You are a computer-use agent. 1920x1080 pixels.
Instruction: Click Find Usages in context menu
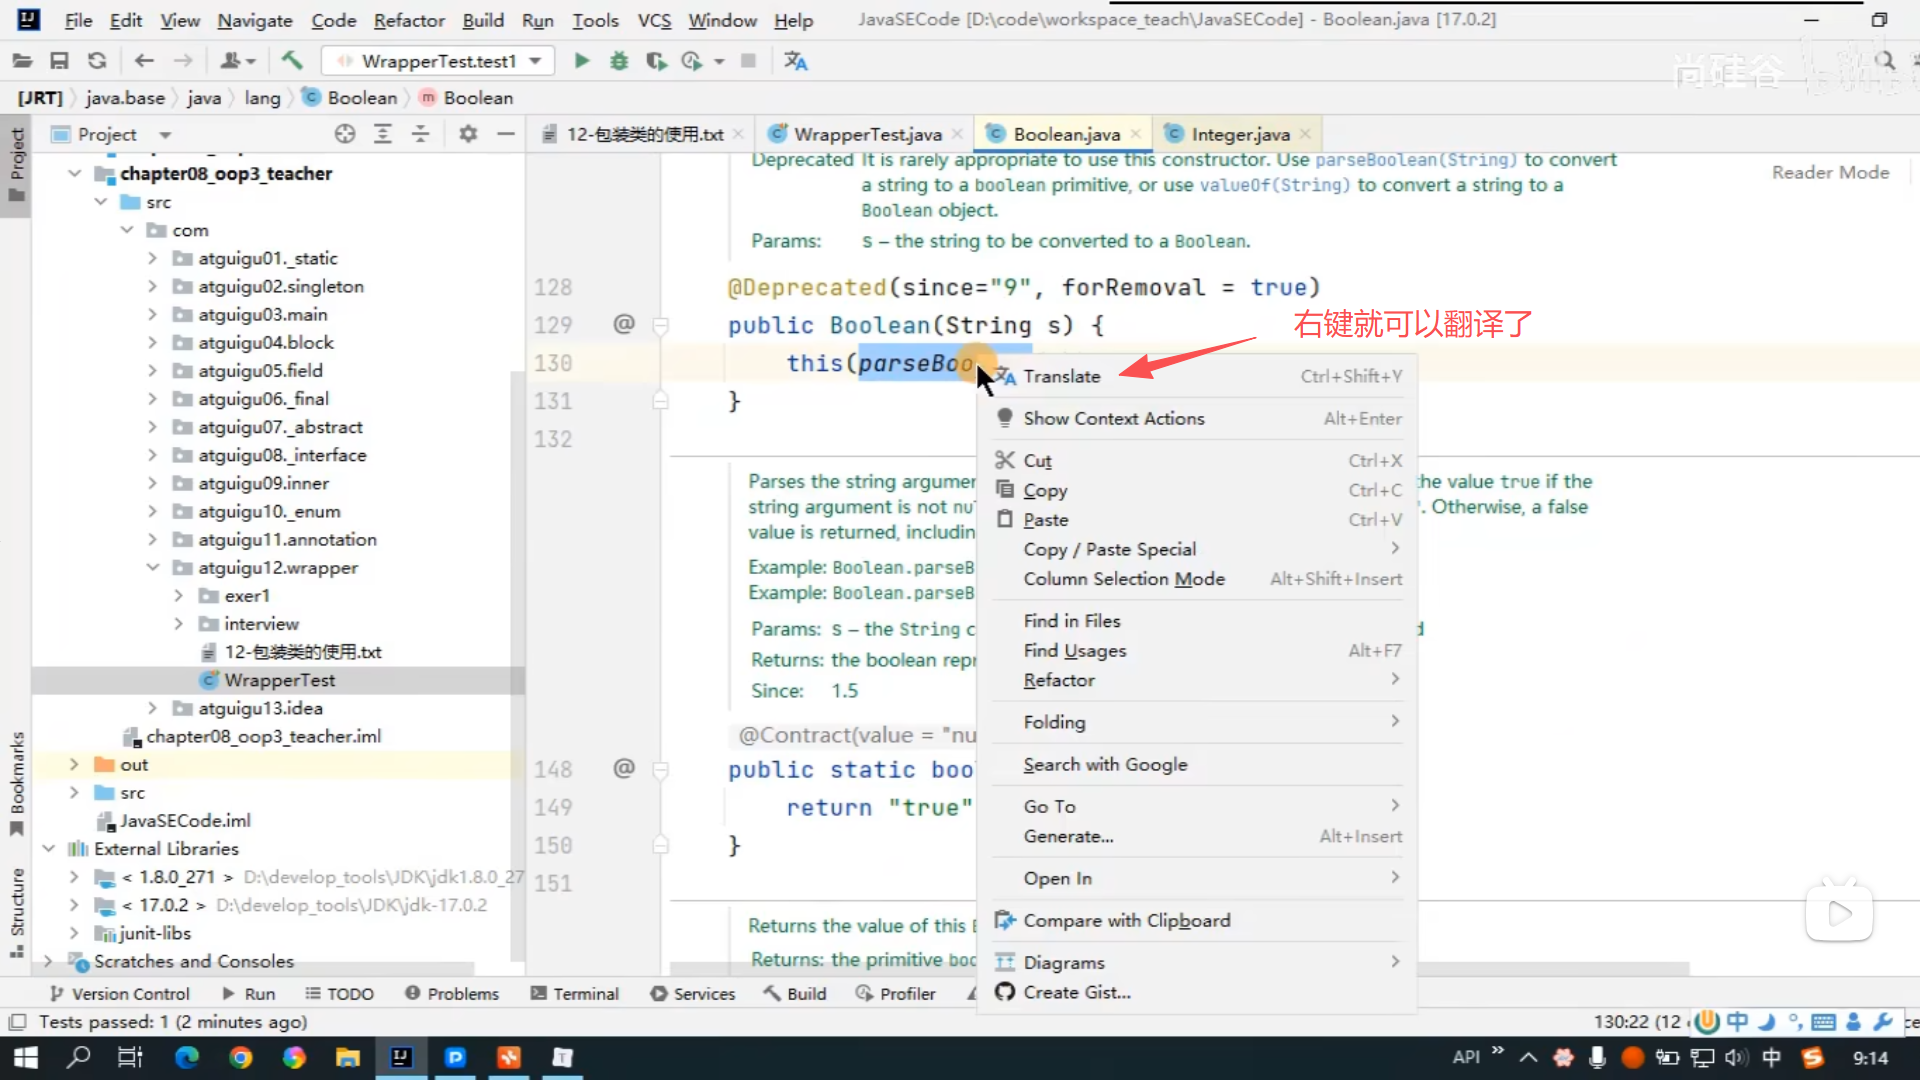tap(1074, 650)
